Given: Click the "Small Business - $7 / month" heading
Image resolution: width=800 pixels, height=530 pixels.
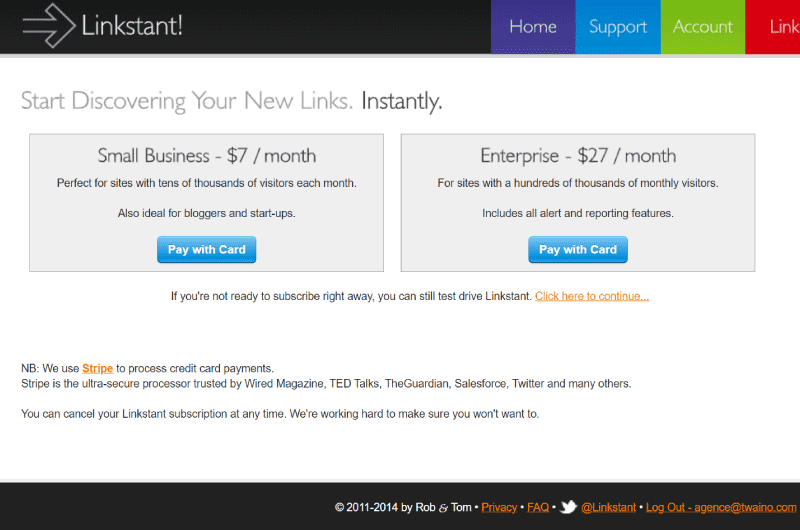Looking at the screenshot, I should 207,156.
